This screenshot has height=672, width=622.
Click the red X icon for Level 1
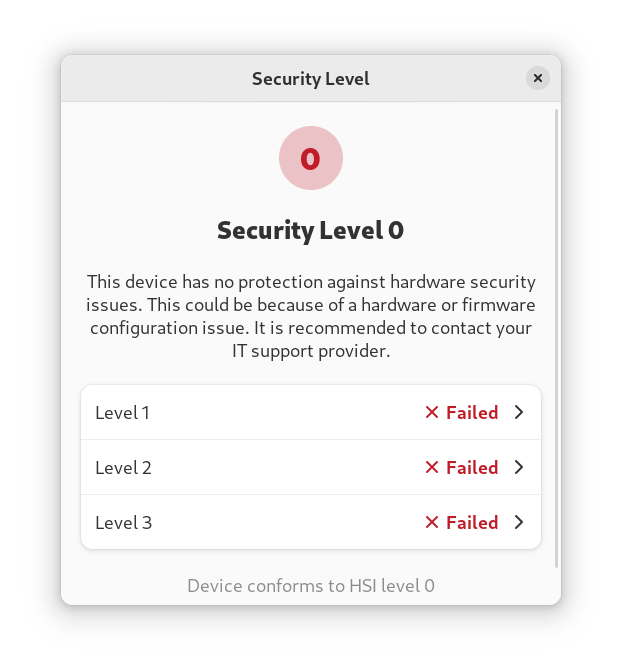coord(432,412)
